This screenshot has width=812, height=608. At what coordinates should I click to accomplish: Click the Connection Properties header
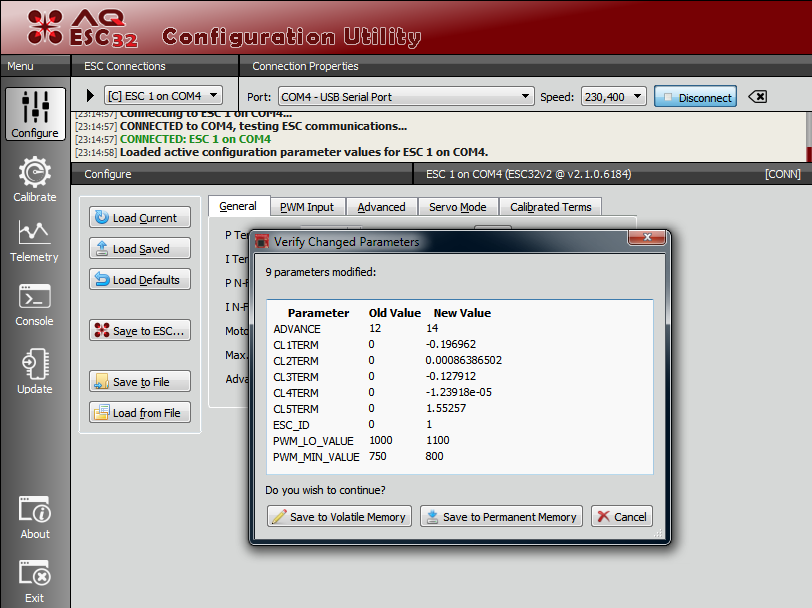pos(306,66)
